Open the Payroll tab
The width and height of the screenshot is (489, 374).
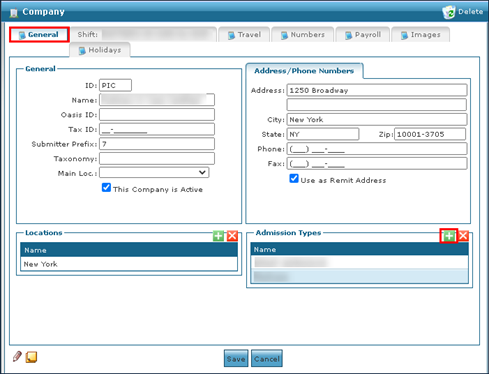coord(363,35)
